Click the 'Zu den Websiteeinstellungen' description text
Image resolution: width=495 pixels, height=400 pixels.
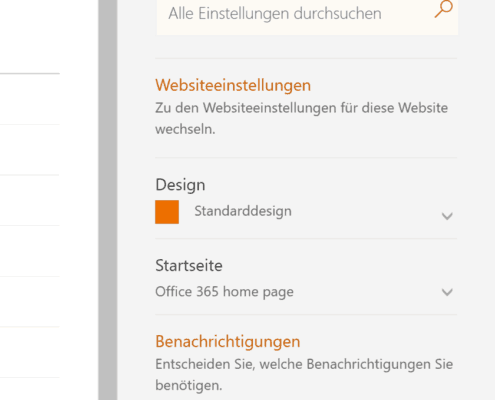301,118
